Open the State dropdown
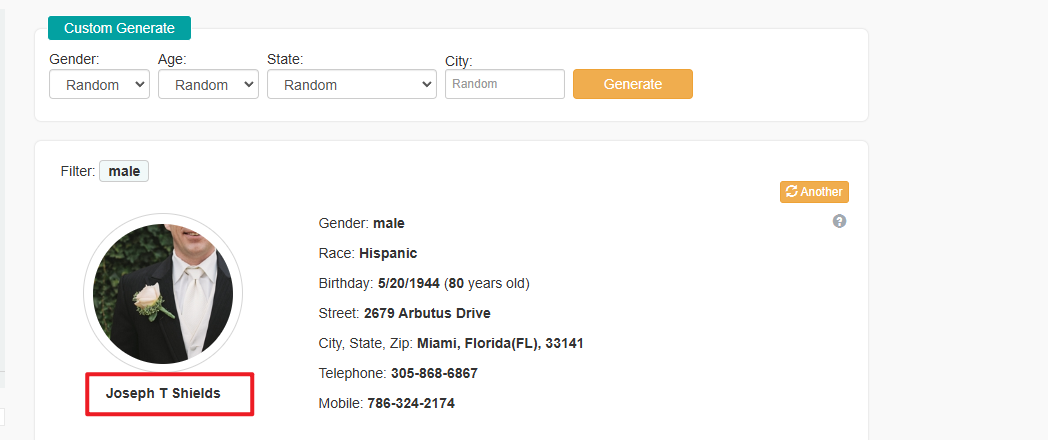The height and width of the screenshot is (440, 1048). (x=352, y=85)
